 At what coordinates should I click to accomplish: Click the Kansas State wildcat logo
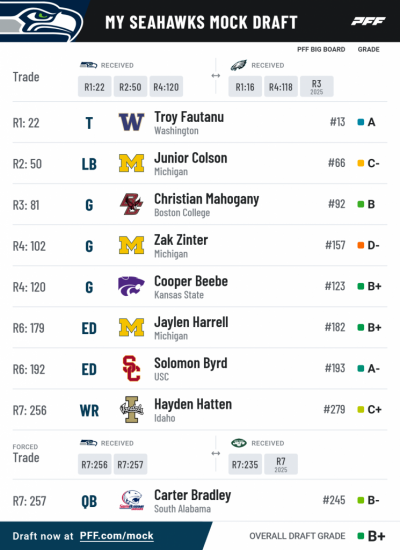[x=131, y=286]
